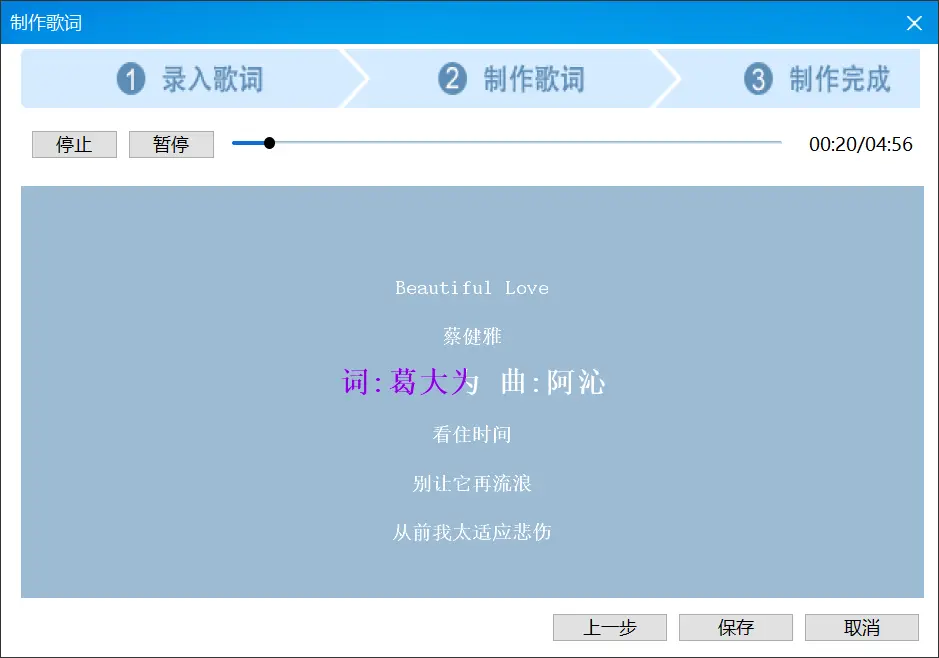Click the lyric line 从前我太适应悲伤
Screen dimensions: 939x658
pyautogui.click(x=472, y=532)
